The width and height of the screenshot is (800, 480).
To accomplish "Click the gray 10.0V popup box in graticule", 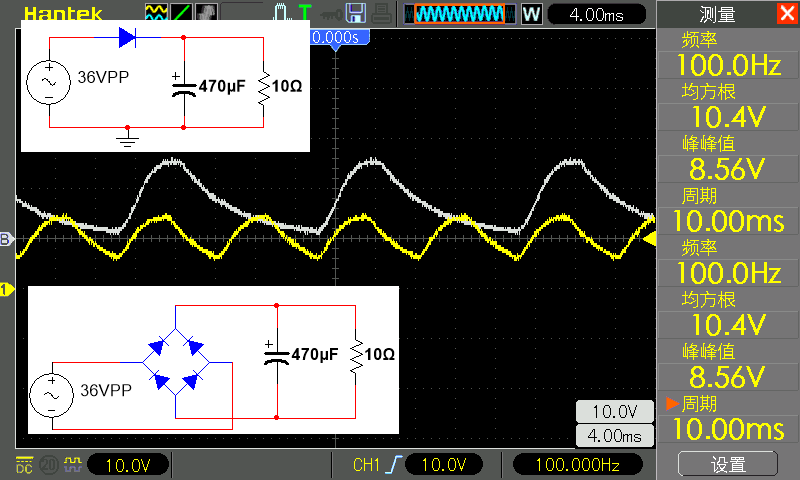I will [614, 411].
